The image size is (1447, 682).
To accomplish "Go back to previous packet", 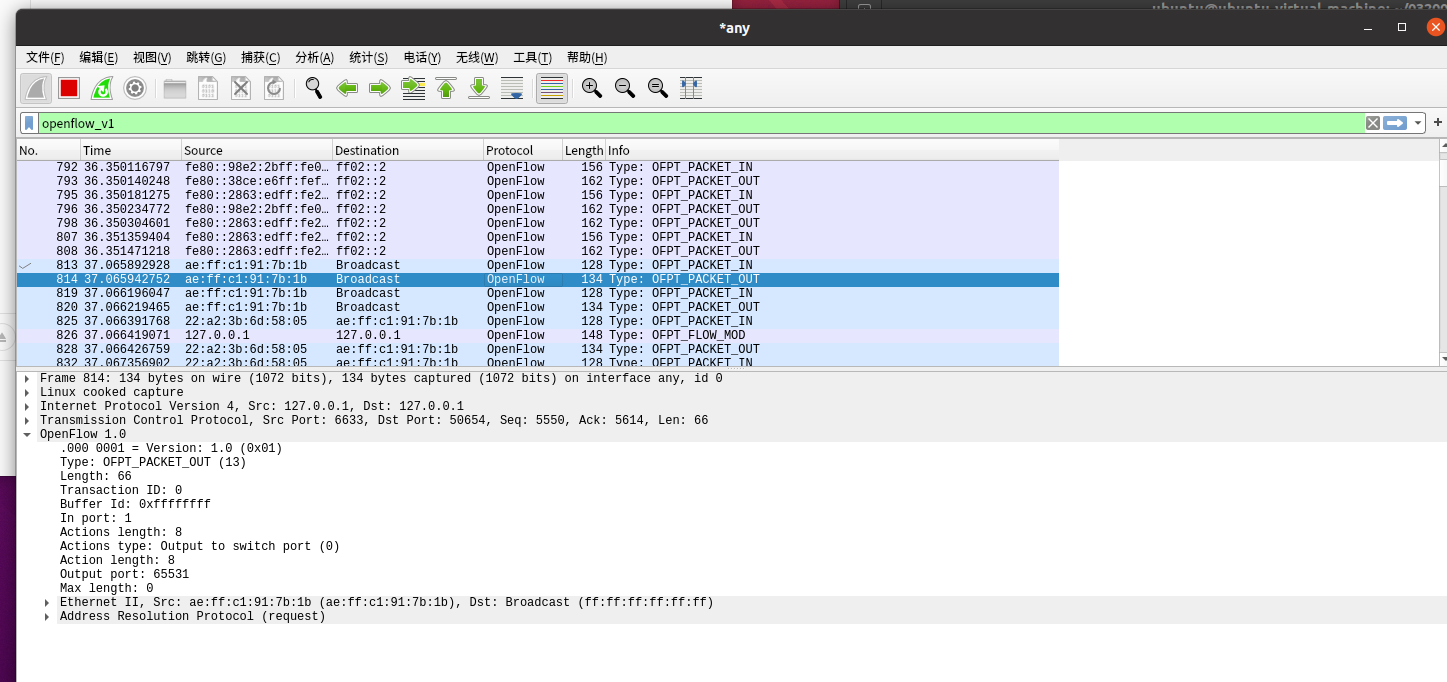I will 347,88.
